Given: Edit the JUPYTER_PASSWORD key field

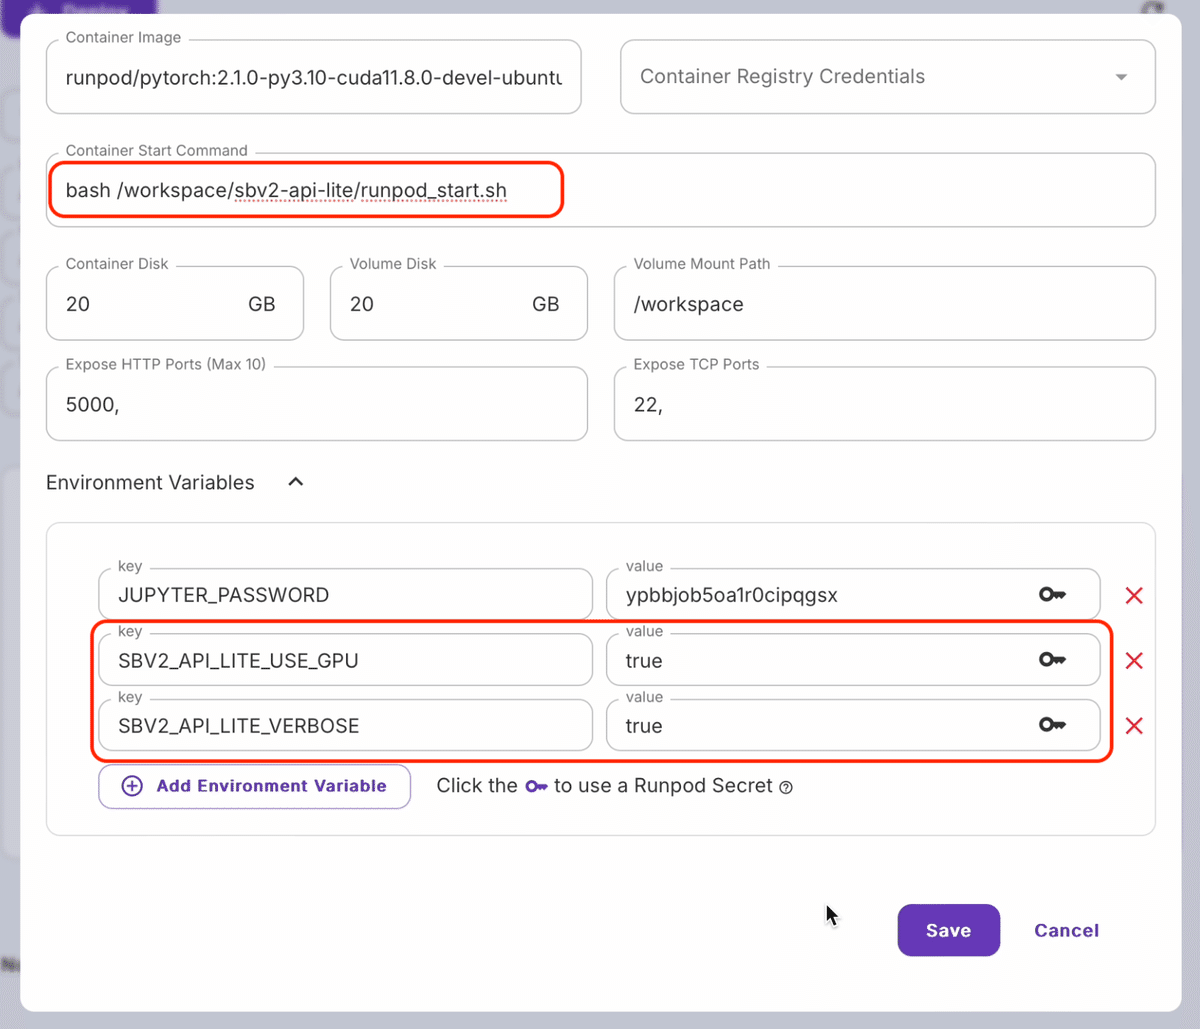Looking at the screenshot, I should (346, 595).
